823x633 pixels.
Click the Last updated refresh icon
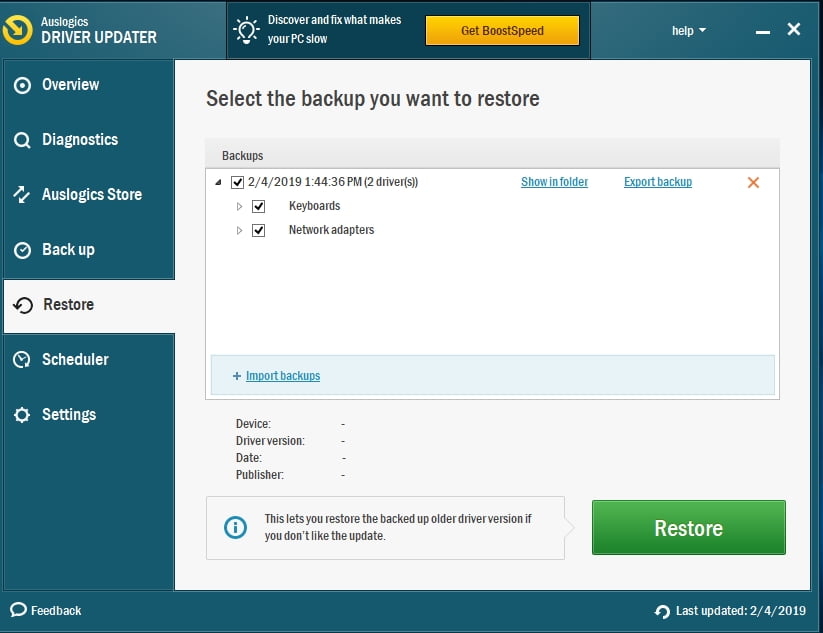pyautogui.click(x=662, y=611)
